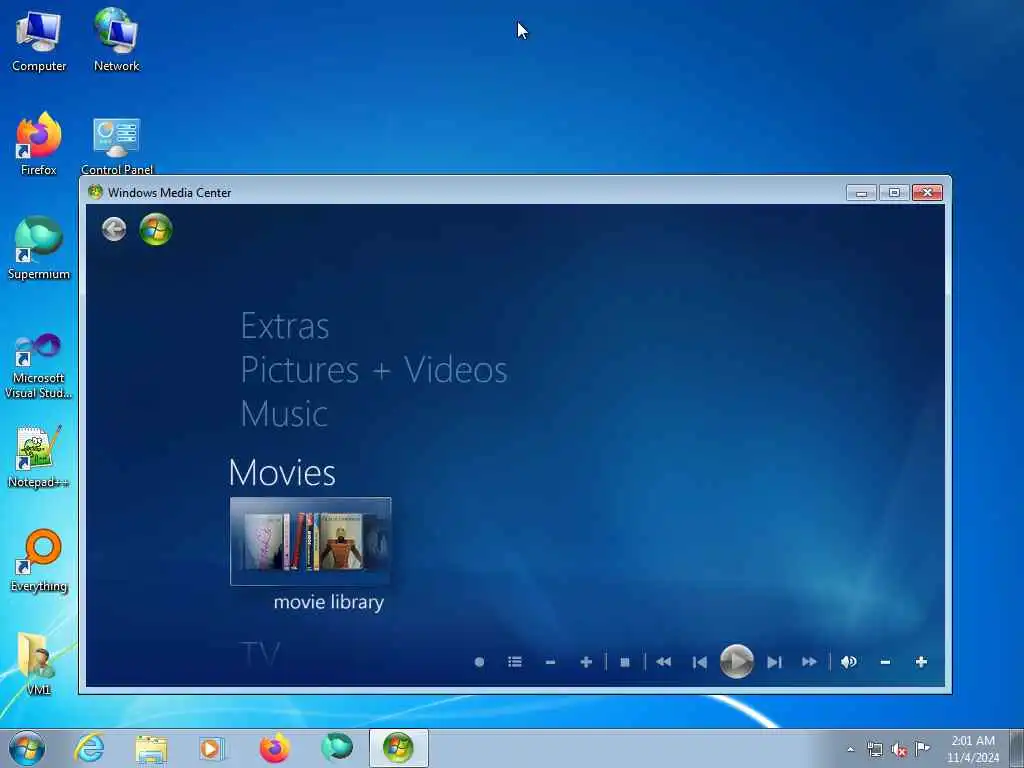Open Notepad++ desktop shortcut
The image size is (1024, 768).
[39, 457]
